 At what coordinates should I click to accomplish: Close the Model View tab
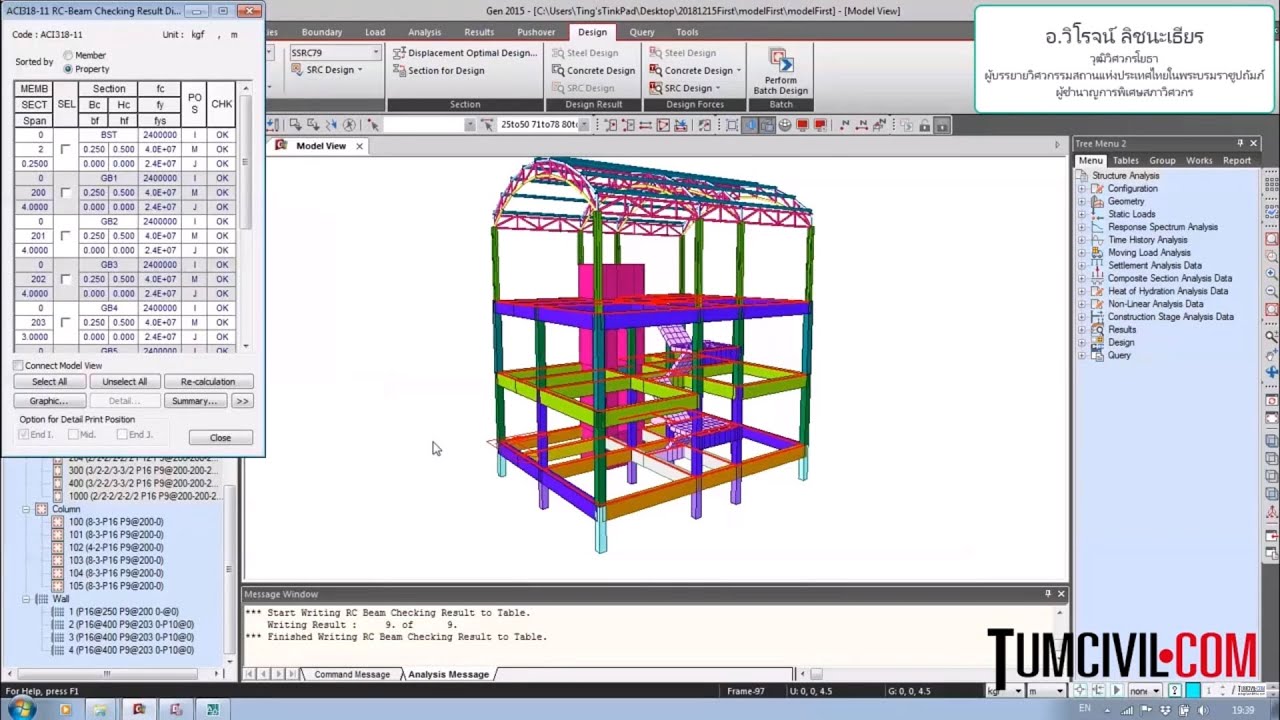(359, 146)
